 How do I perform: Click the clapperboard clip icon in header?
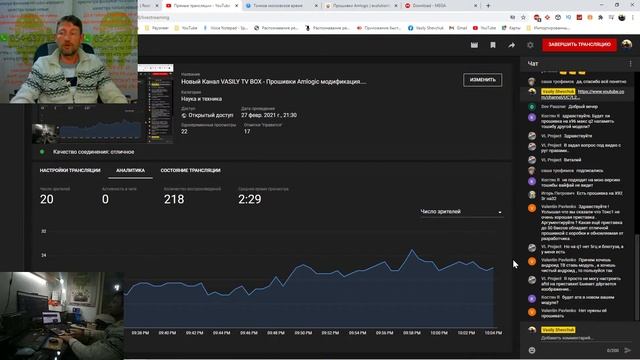click(x=474, y=45)
